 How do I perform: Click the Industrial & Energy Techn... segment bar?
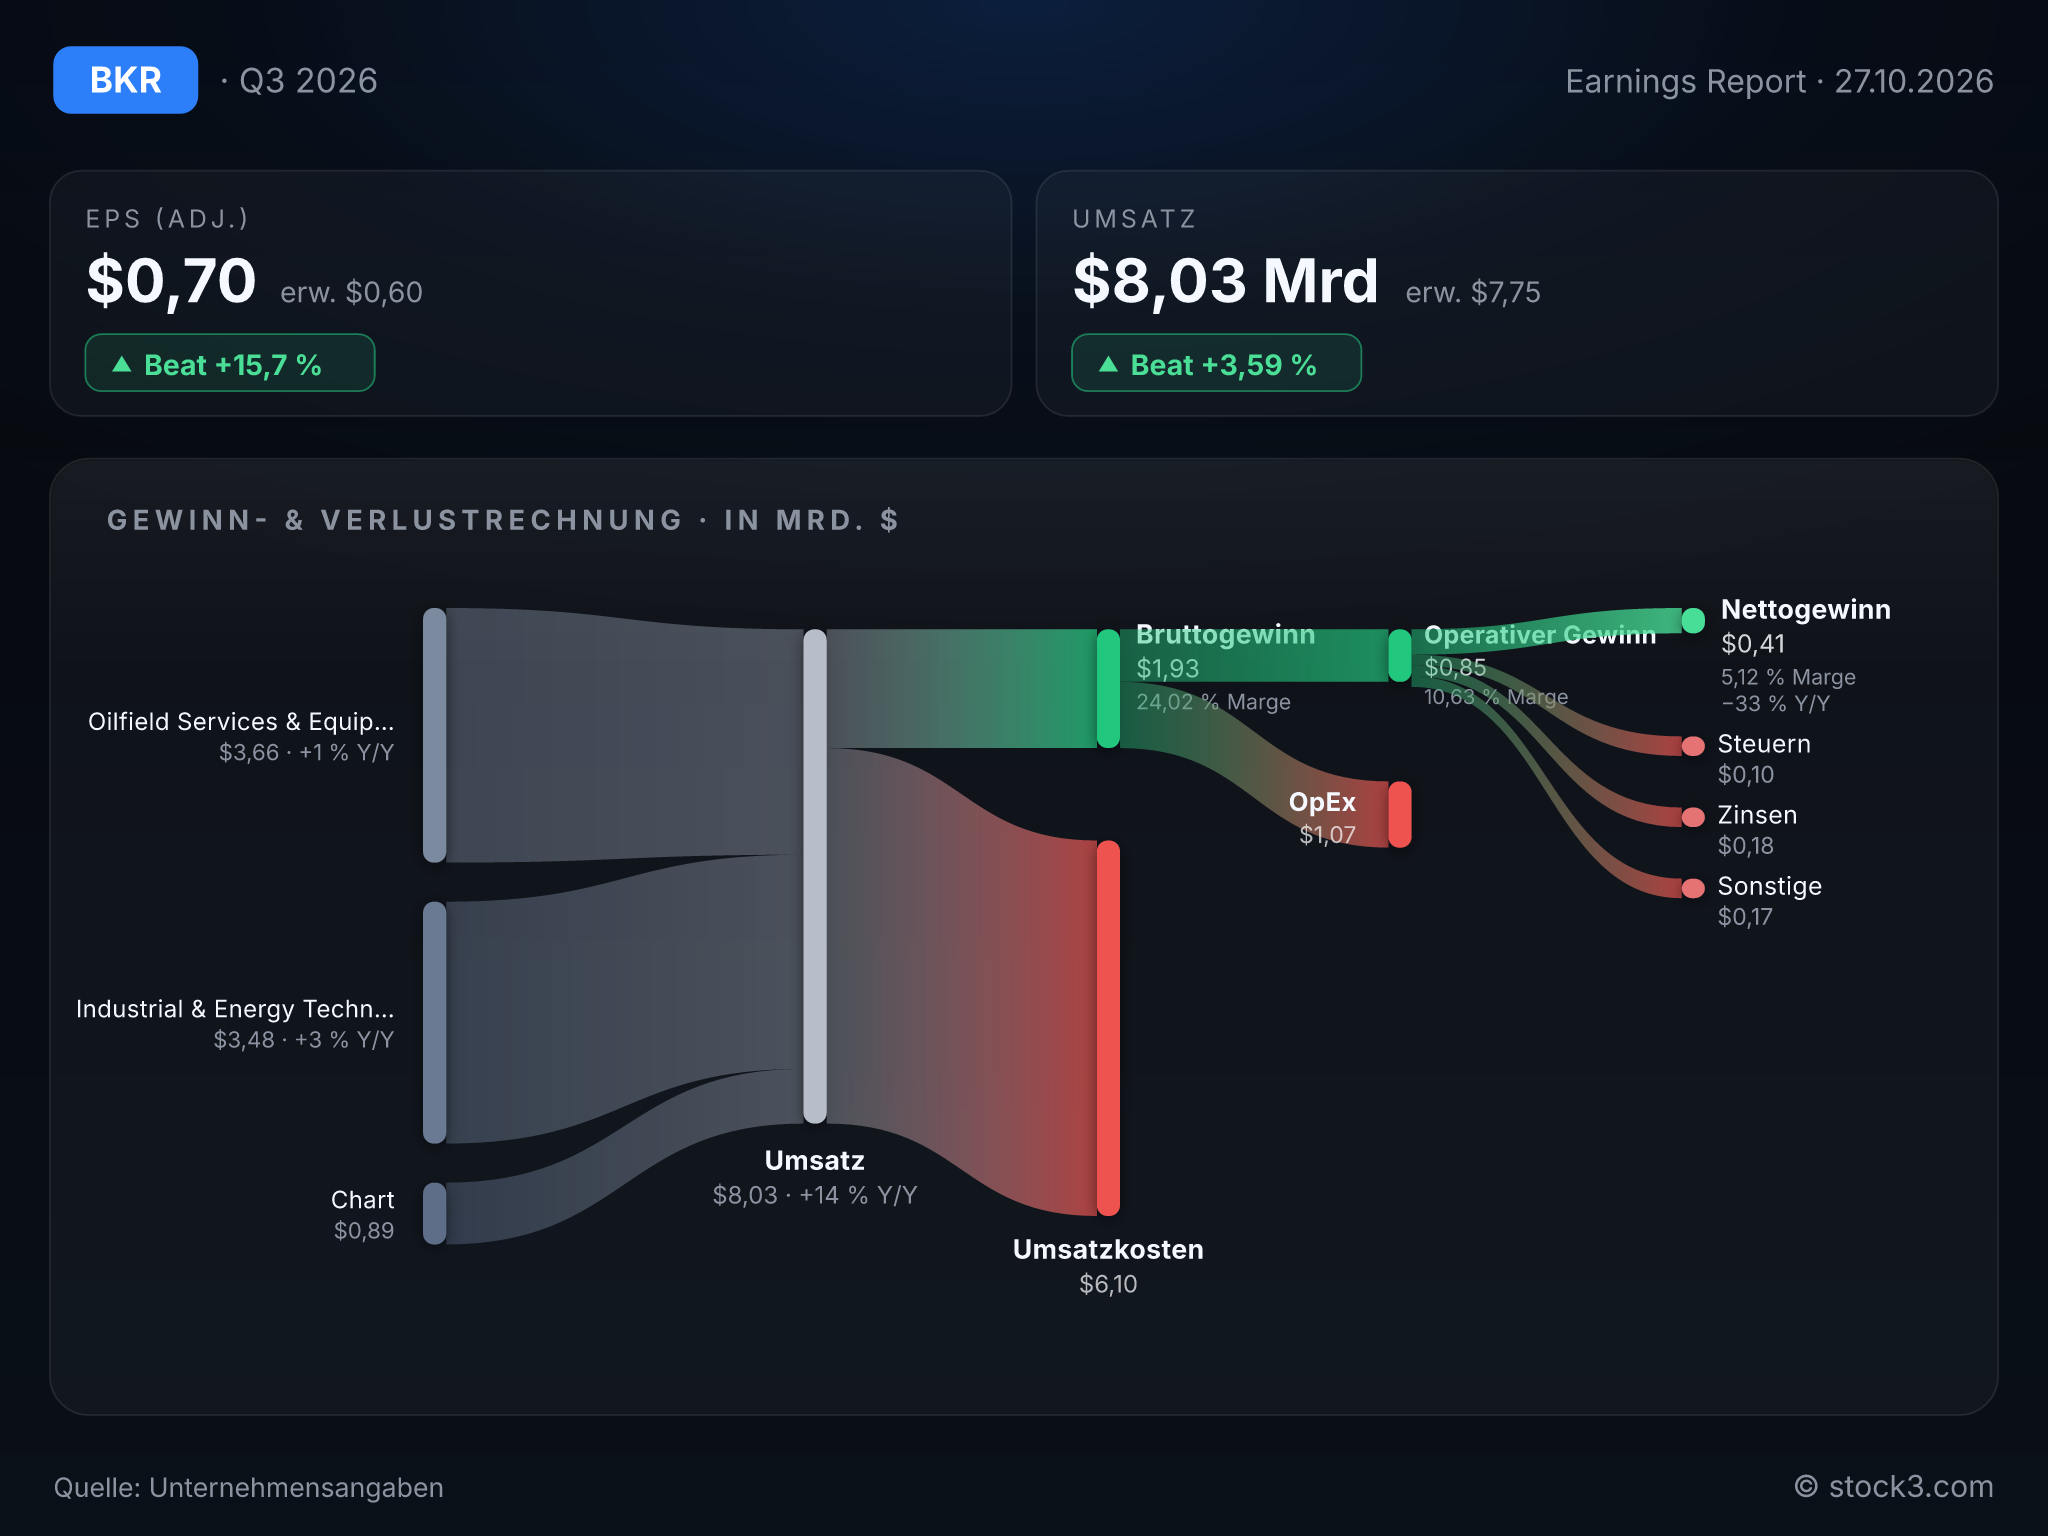point(435,1022)
